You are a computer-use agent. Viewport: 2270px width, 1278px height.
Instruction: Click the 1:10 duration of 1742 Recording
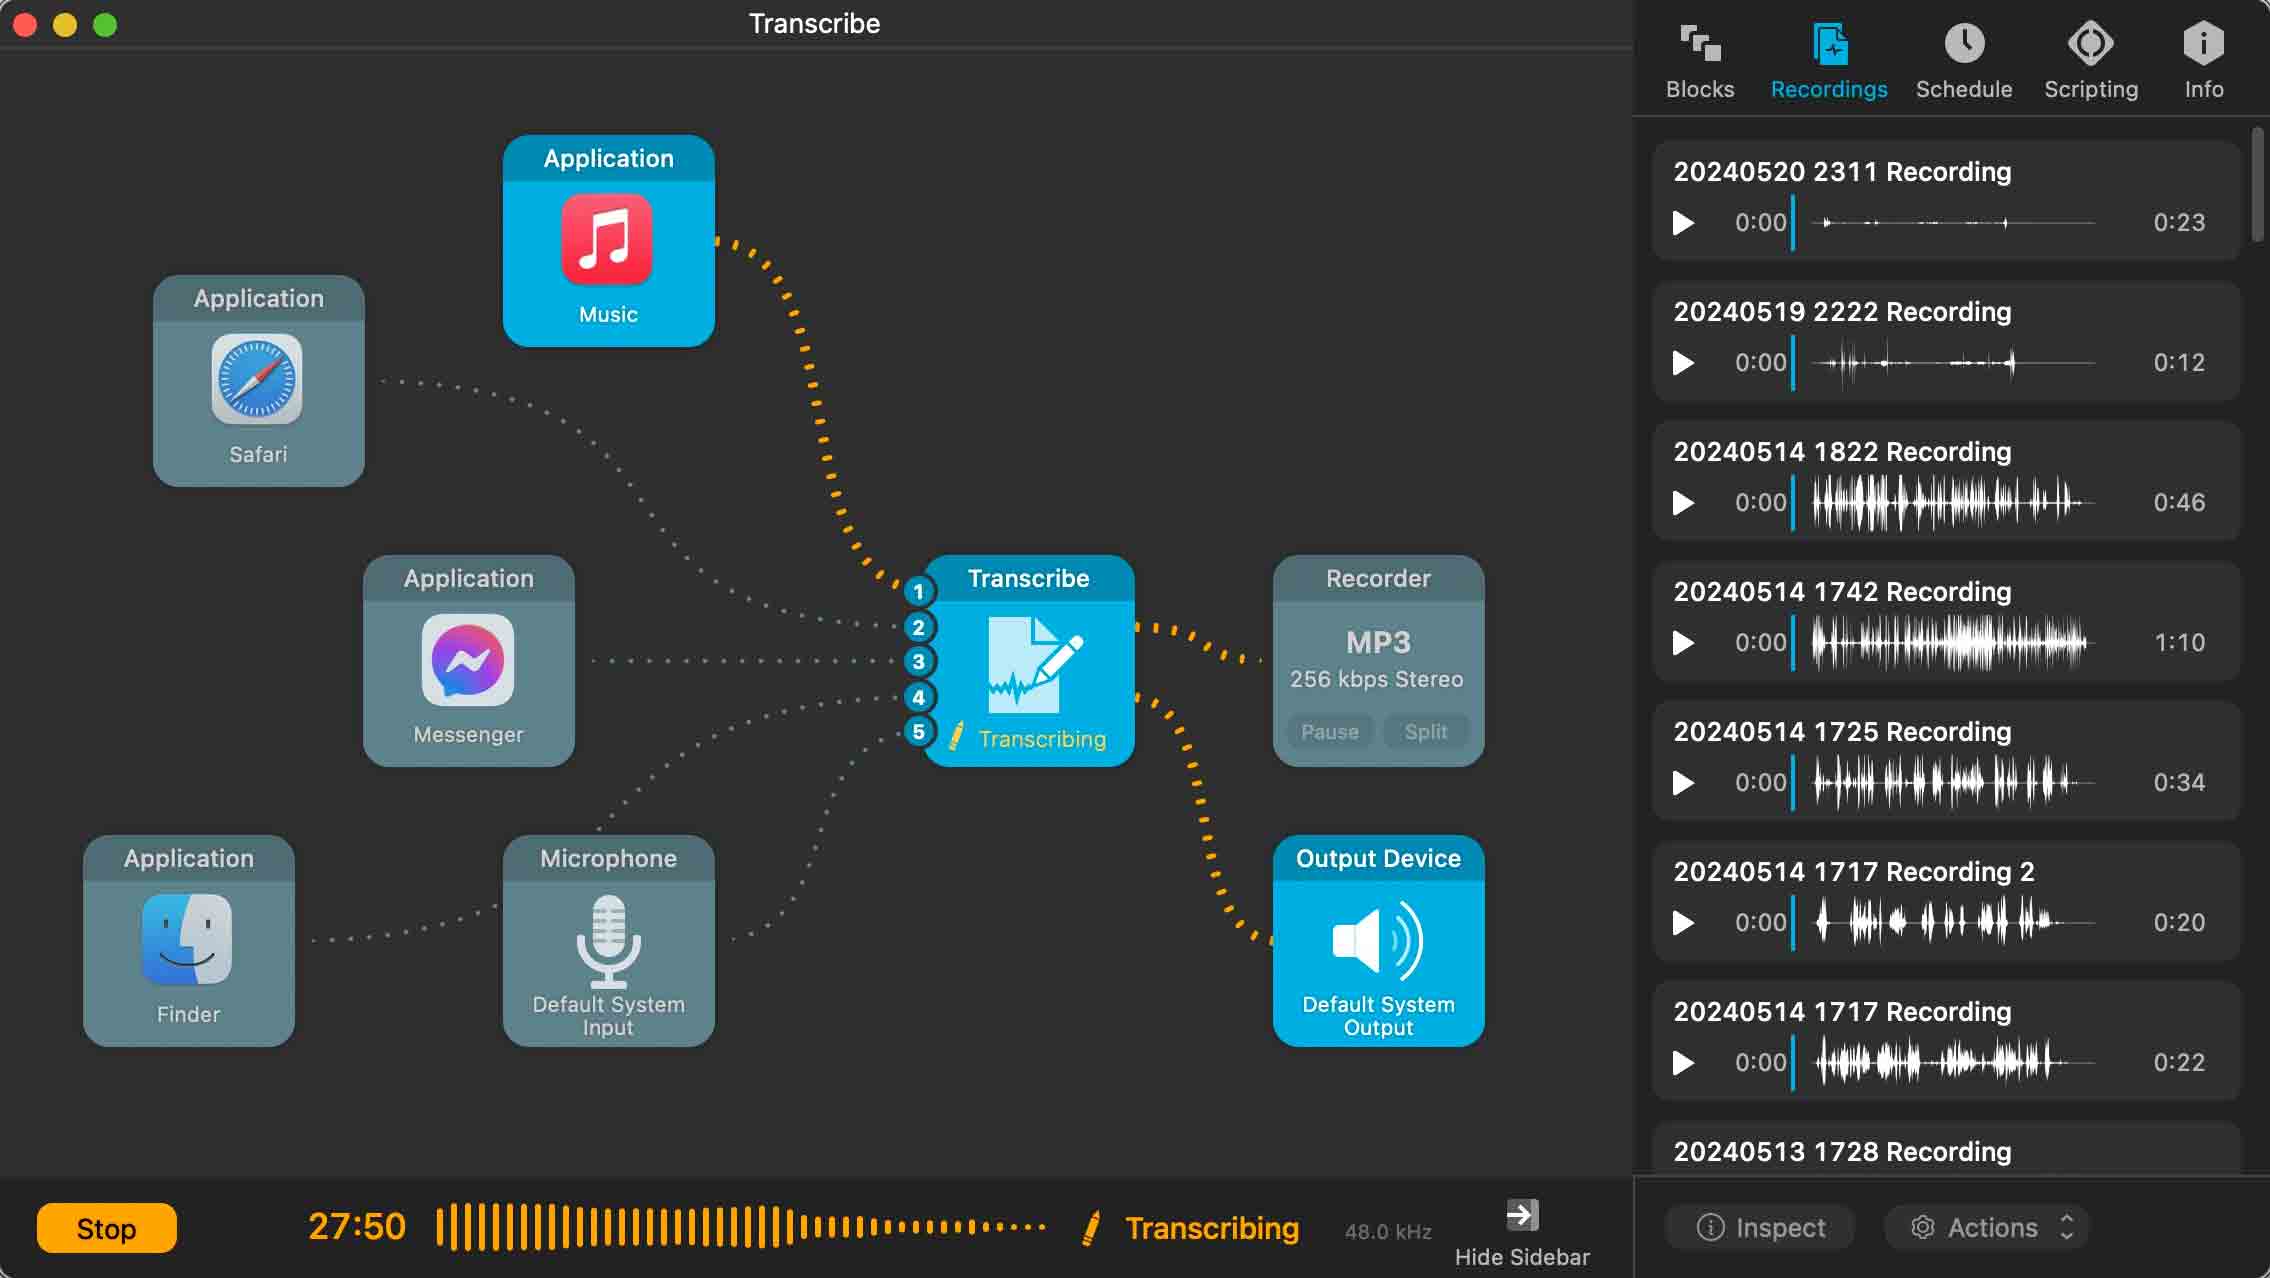2179,642
